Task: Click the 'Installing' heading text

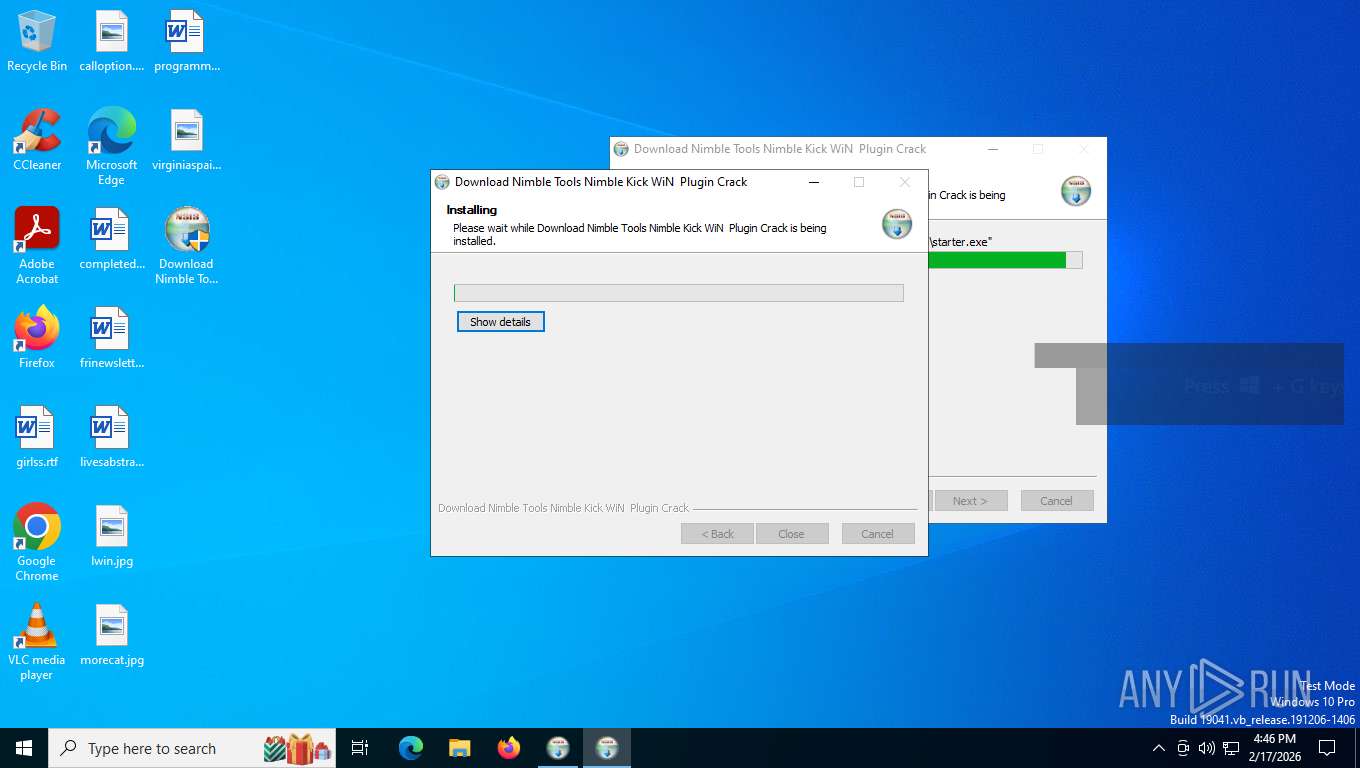Action: coord(472,210)
